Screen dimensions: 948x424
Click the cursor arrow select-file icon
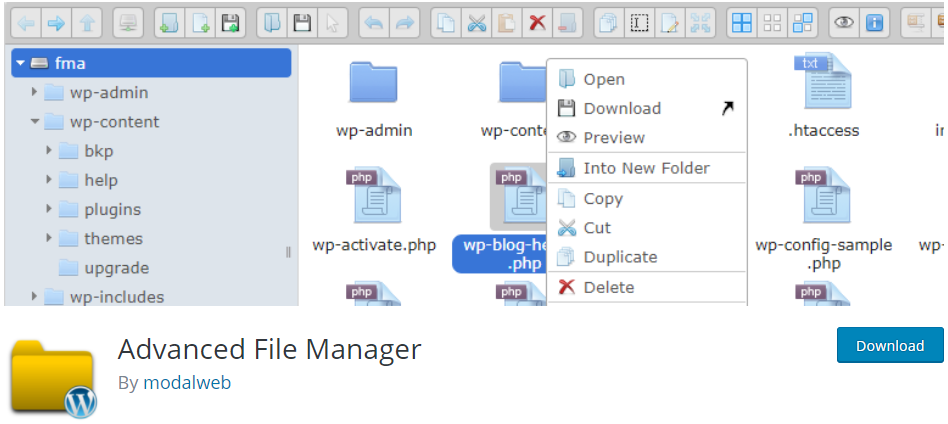click(333, 24)
